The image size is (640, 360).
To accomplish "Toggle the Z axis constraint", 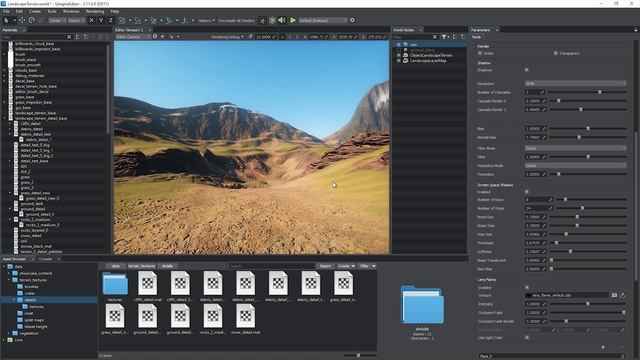I will tap(110, 20).
